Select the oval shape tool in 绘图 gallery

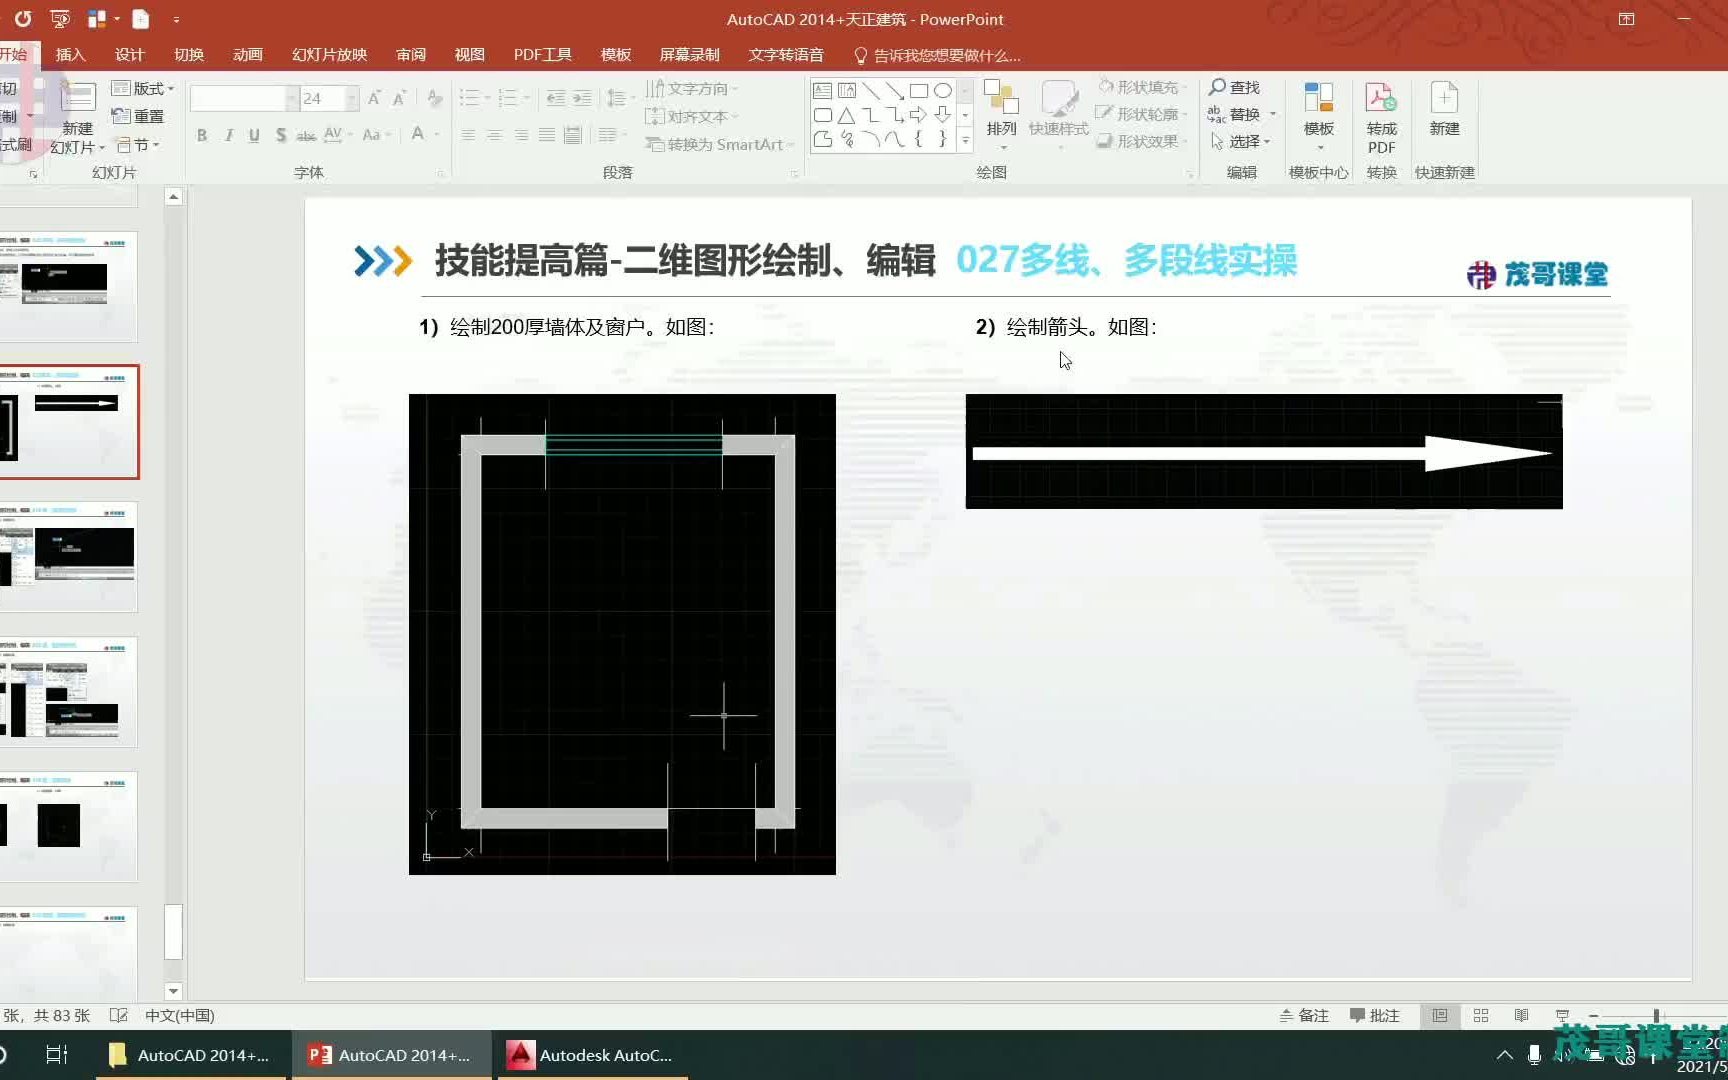pyautogui.click(x=943, y=90)
